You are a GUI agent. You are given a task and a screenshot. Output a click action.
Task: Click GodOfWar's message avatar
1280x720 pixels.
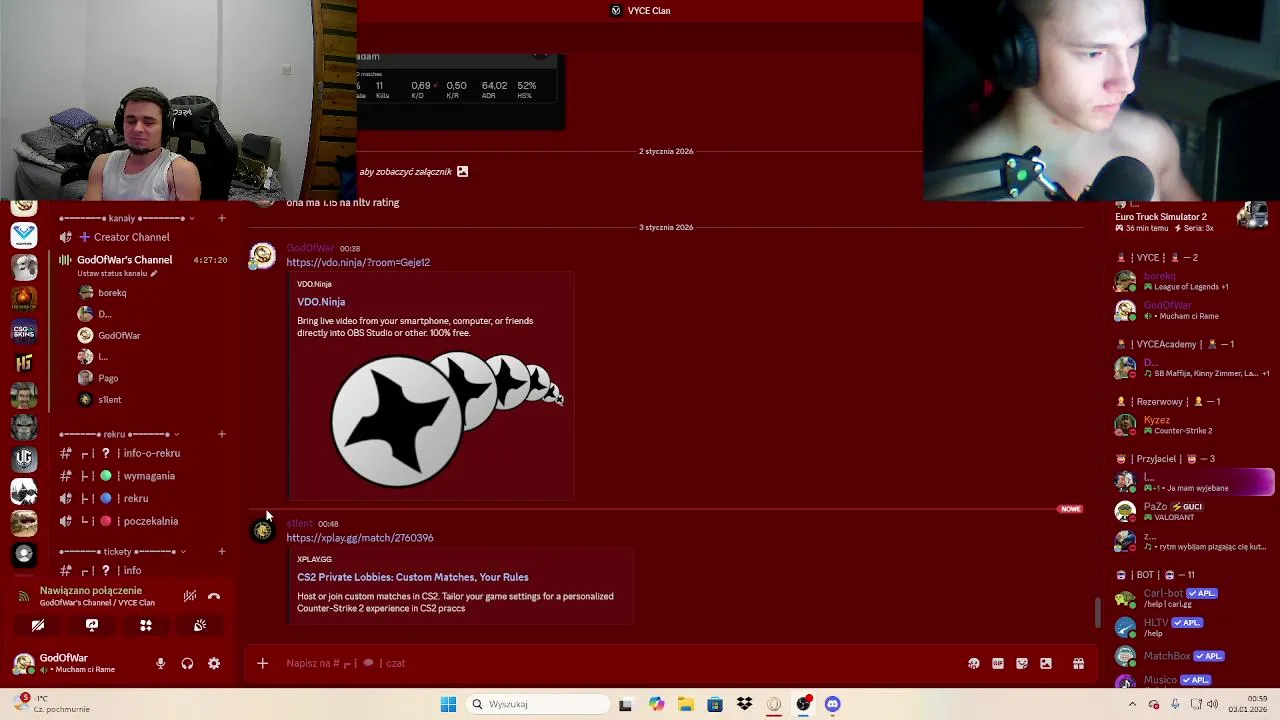click(262, 256)
